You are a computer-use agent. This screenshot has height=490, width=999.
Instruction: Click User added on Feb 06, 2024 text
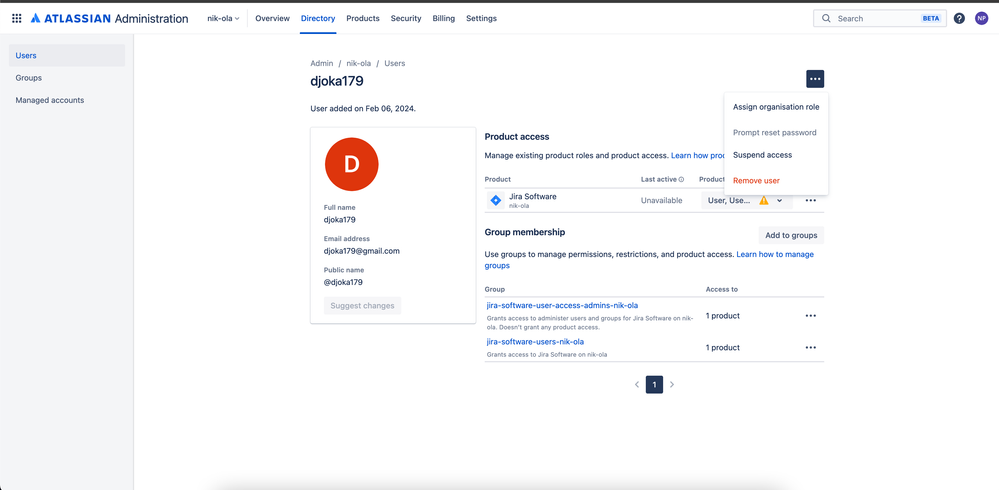coord(363,109)
